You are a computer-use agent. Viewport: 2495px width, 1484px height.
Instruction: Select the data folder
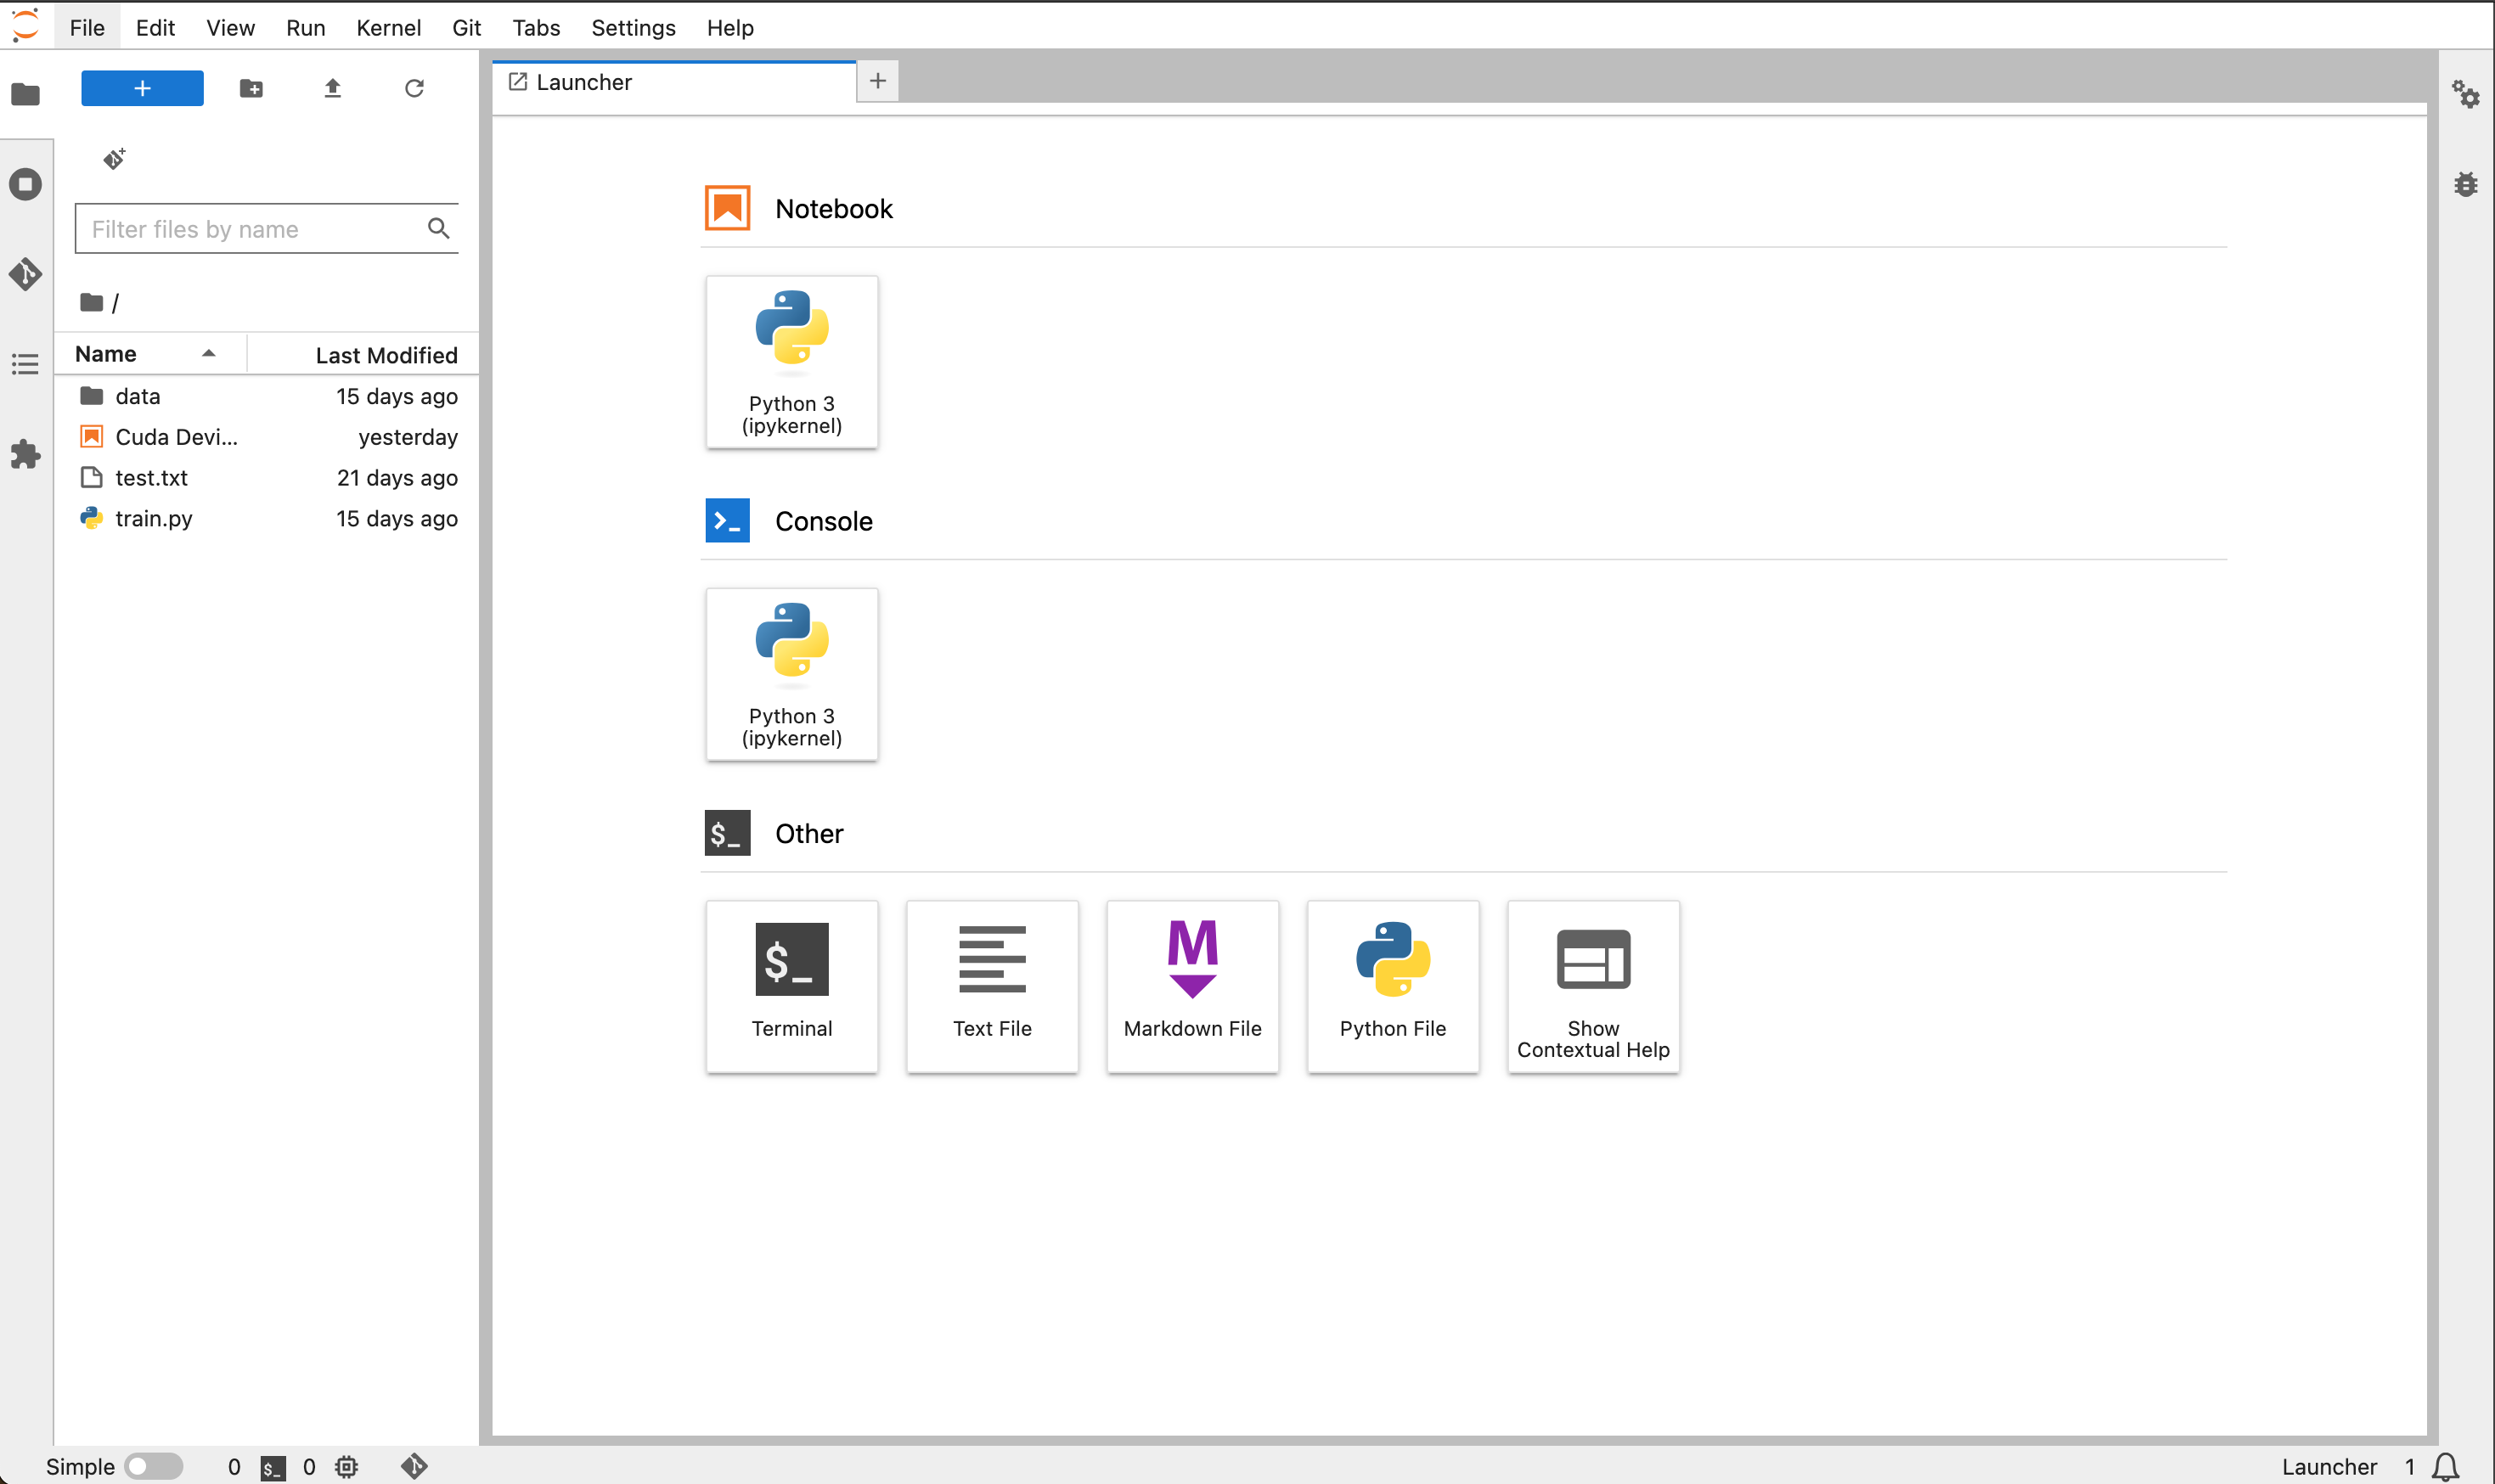pyautogui.click(x=267, y=396)
